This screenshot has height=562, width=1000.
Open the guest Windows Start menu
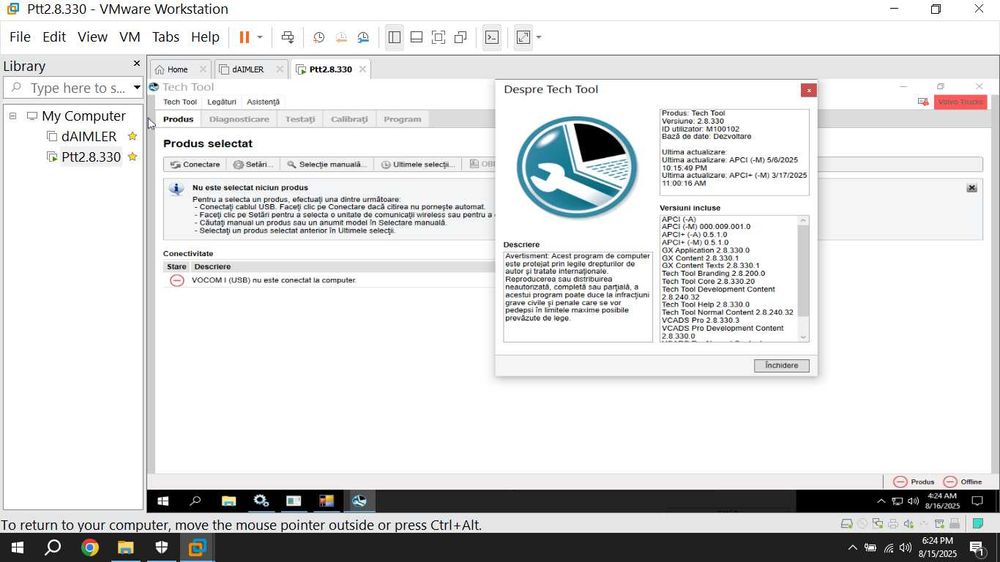coord(163,501)
